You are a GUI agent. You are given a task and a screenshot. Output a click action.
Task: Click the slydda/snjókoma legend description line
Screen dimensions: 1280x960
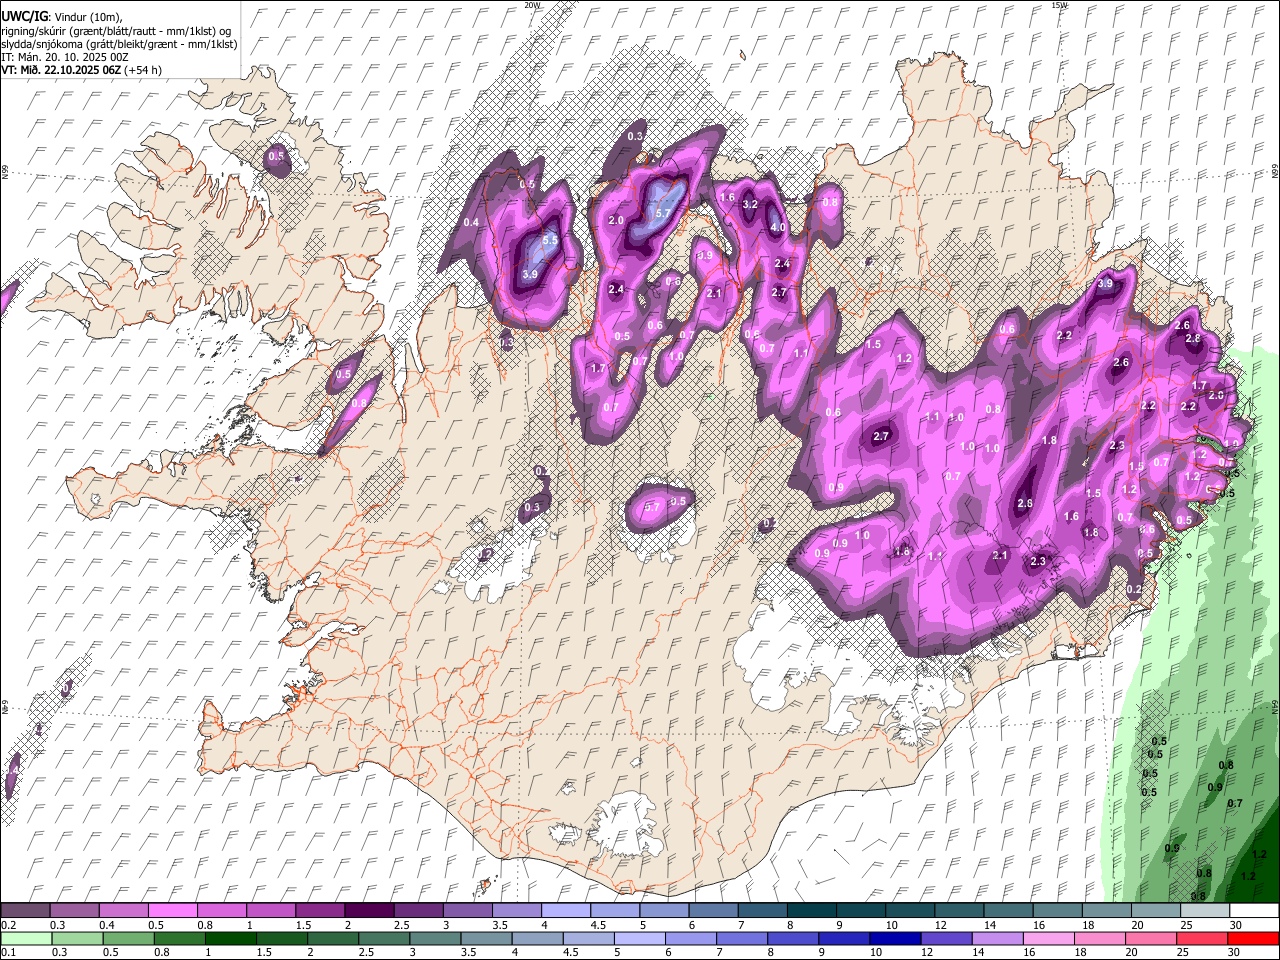(119, 44)
